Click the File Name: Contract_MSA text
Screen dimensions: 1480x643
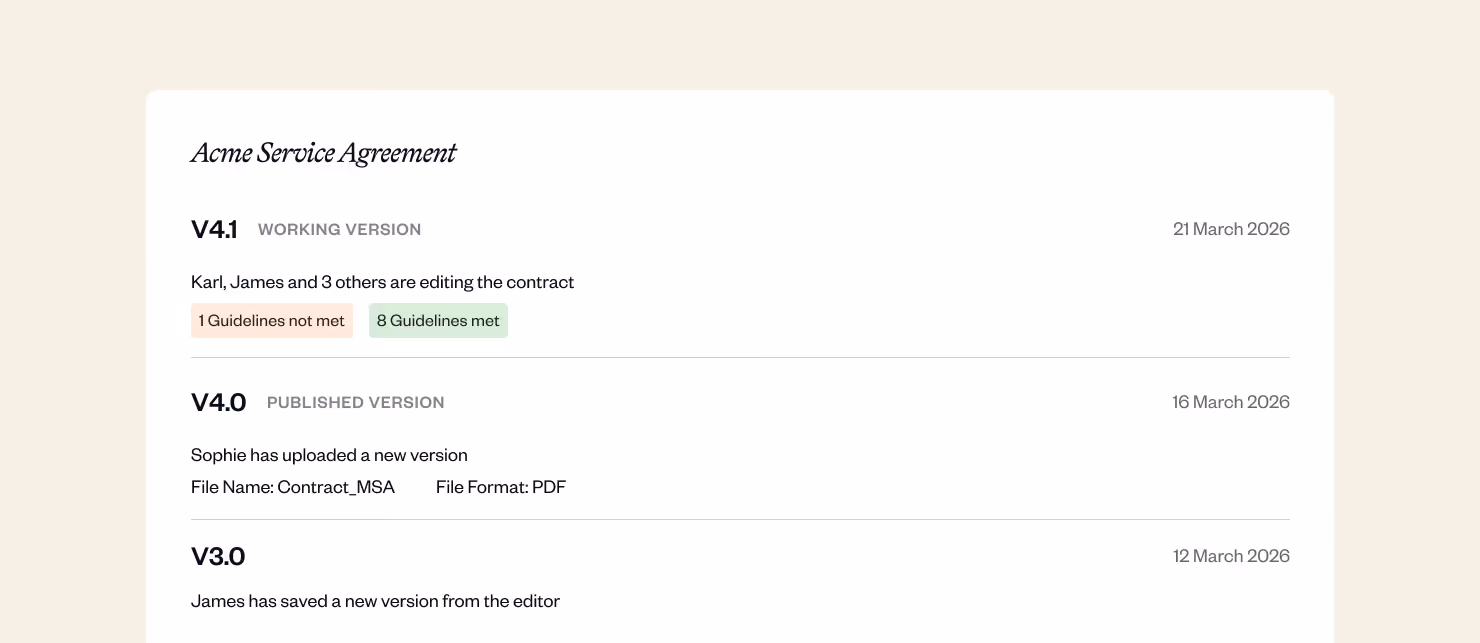(x=293, y=487)
